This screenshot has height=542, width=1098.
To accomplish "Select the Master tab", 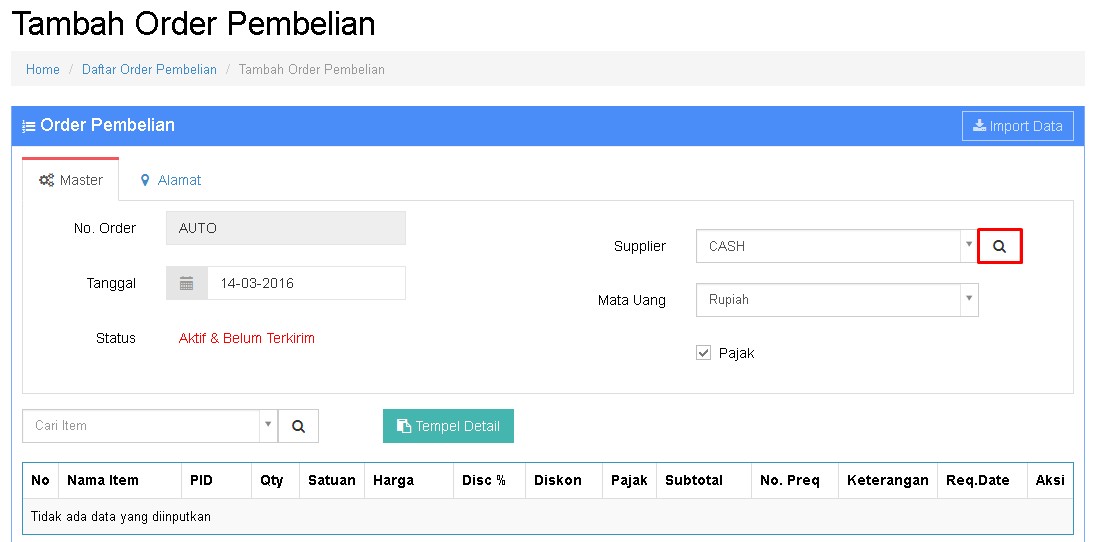I will tap(71, 180).
